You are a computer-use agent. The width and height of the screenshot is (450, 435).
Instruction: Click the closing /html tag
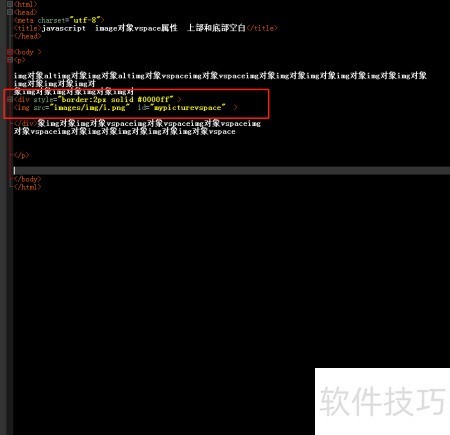pyautogui.click(x=27, y=187)
